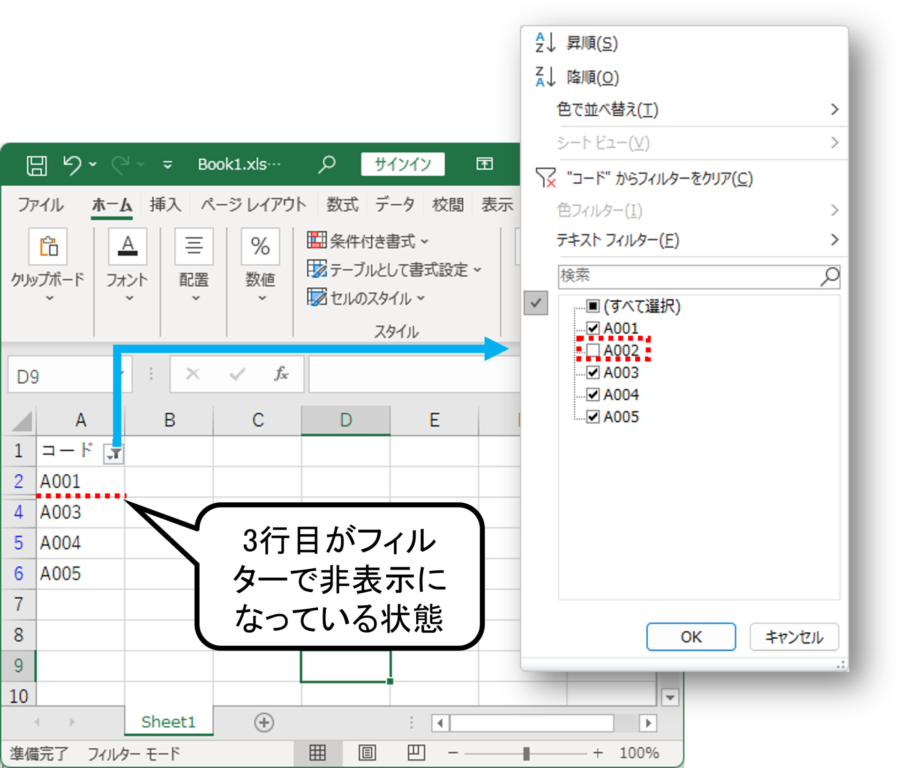Toggle the (すべて選択) checkbox
900x768 pixels.
pos(593,307)
